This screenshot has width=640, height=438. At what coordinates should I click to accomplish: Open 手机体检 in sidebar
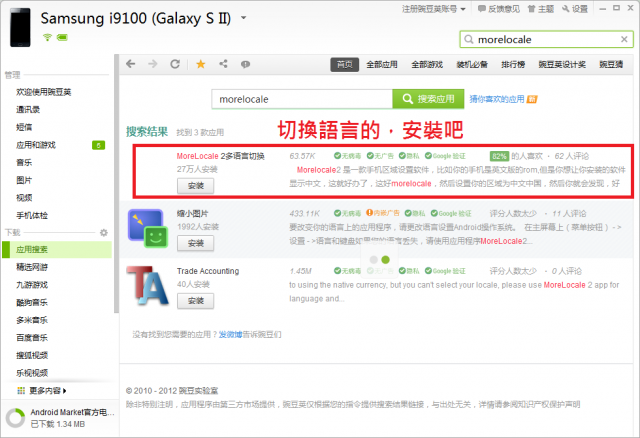32,215
